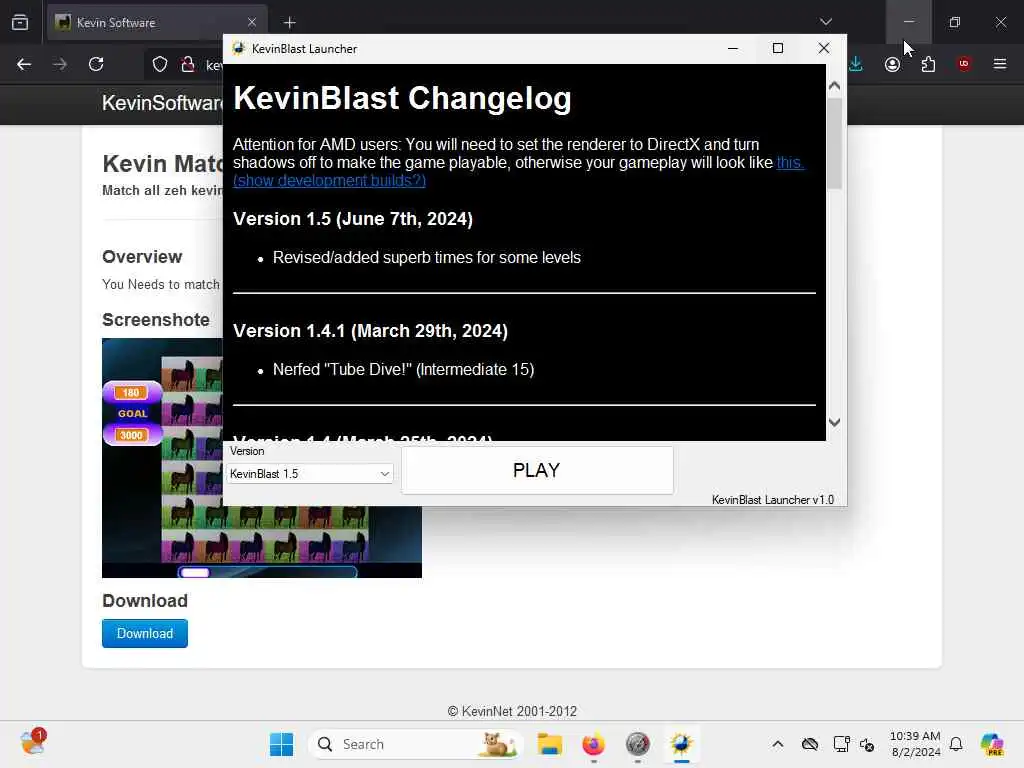Click the network display tray icon
Image resolution: width=1024 pixels, height=768 pixels.
(841, 744)
